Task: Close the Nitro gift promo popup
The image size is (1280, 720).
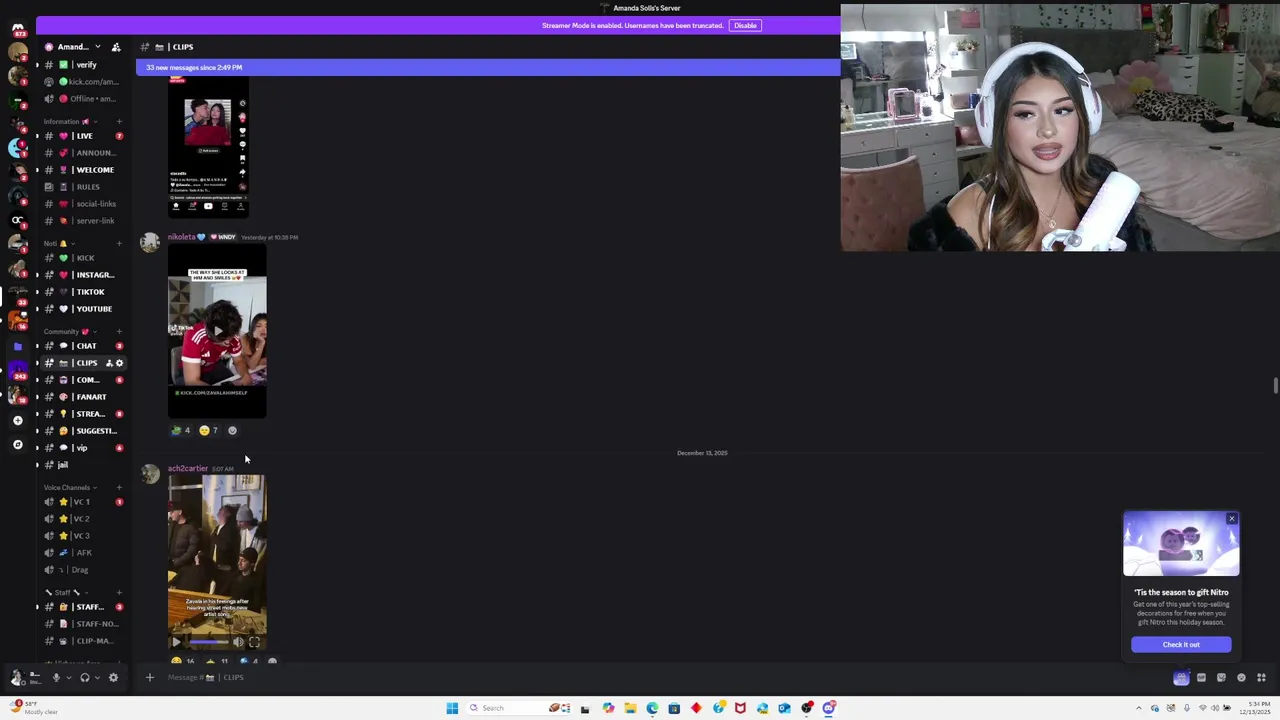Action: [1232, 519]
